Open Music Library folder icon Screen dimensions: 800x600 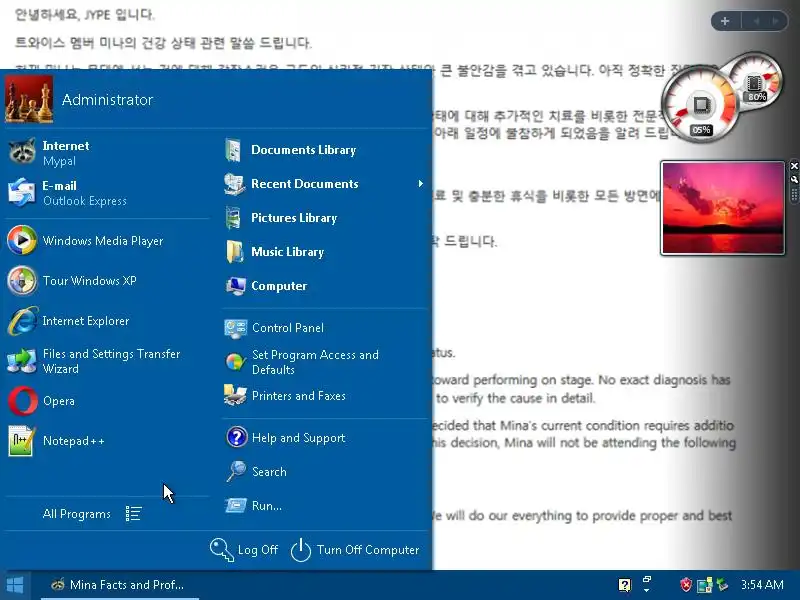[235, 252]
